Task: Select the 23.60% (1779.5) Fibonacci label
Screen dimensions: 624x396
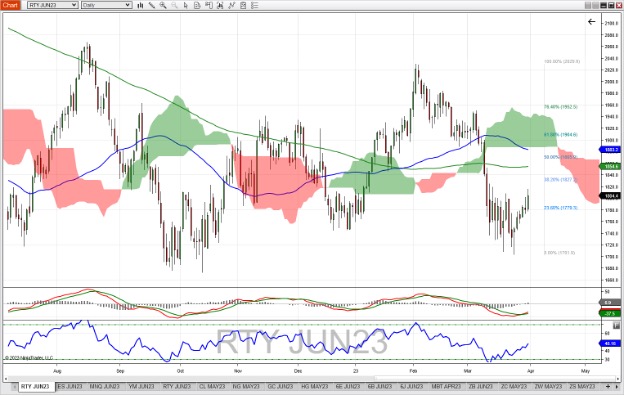Action: (561, 208)
